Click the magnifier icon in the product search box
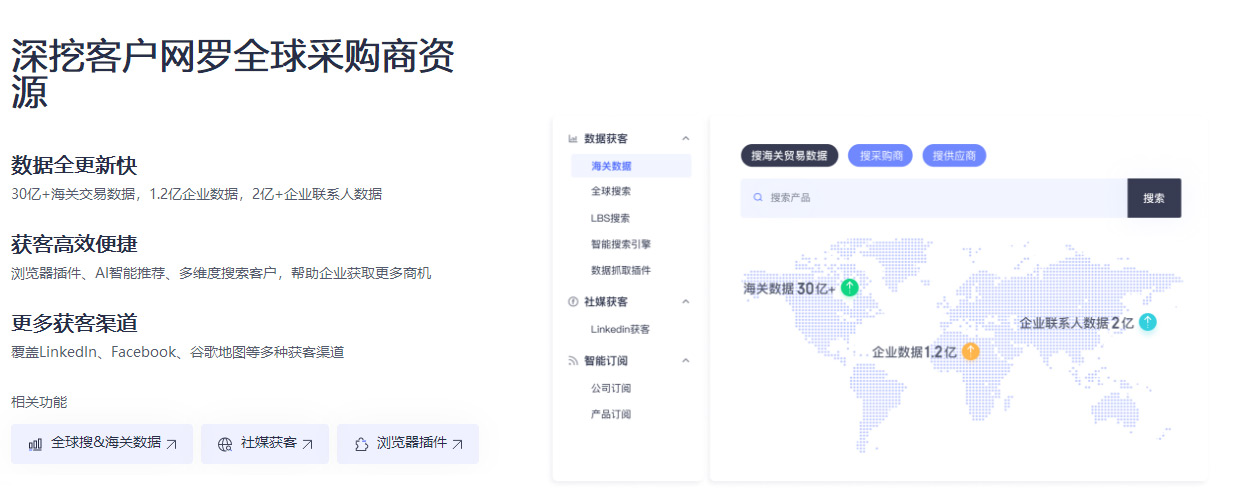Image resolution: width=1247 pixels, height=504 pixels. [x=758, y=198]
